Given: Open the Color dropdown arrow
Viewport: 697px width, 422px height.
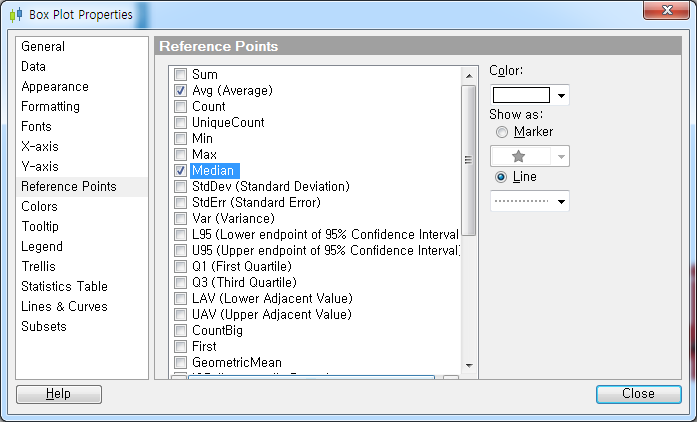Looking at the screenshot, I should (x=561, y=95).
